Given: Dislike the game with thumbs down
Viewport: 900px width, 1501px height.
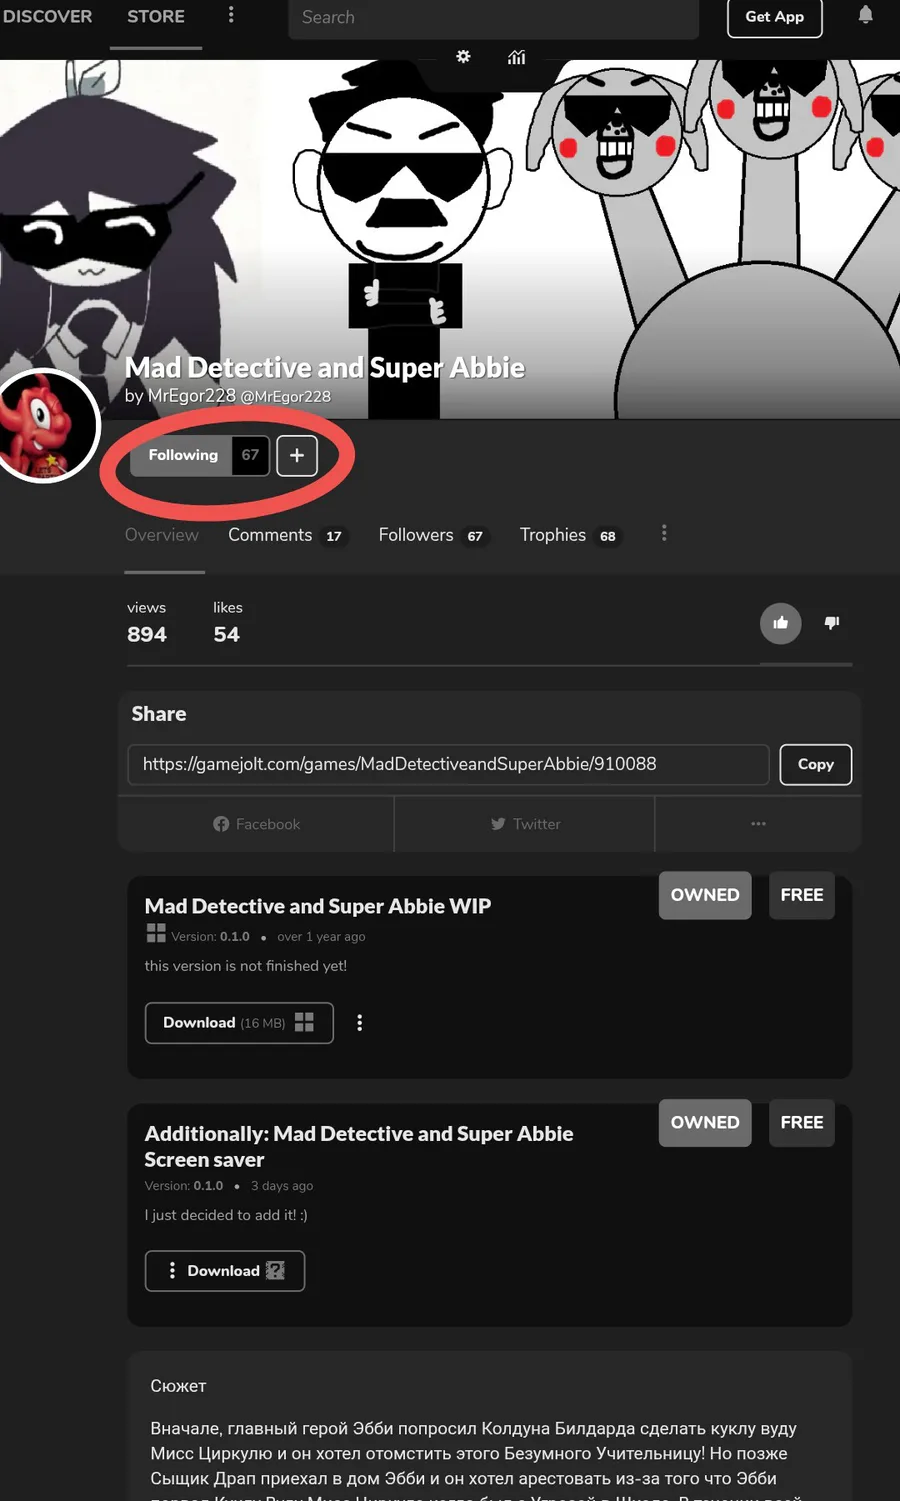Looking at the screenshot, I should (x=832, y=623).
